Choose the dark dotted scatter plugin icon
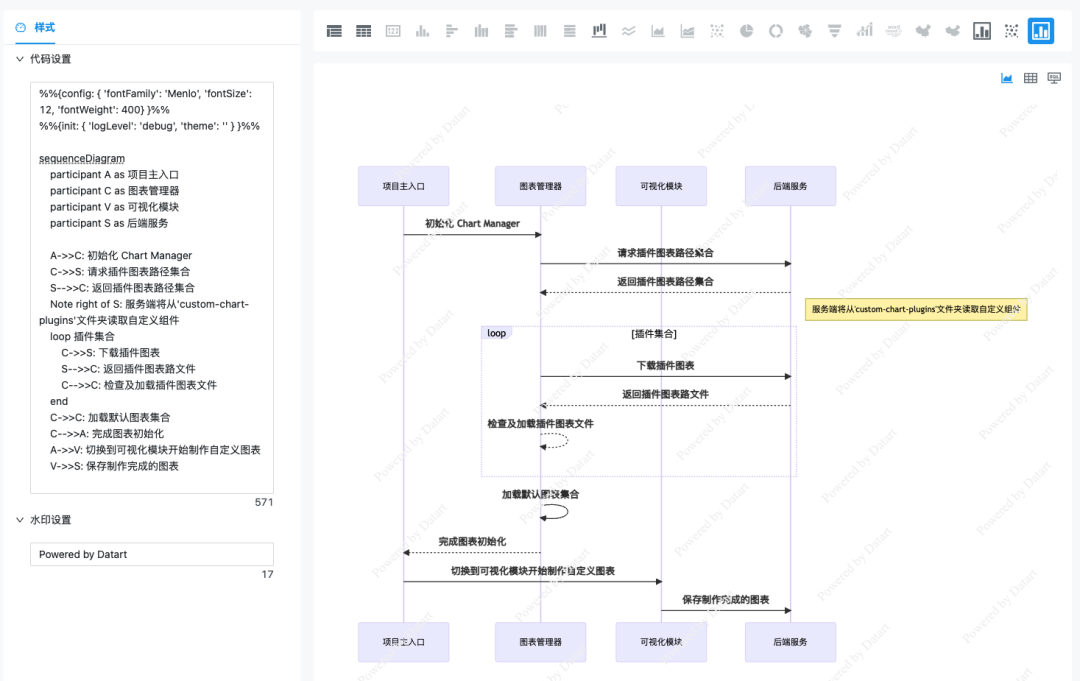The image size is (1080, 681). (x=1011, y=31)
